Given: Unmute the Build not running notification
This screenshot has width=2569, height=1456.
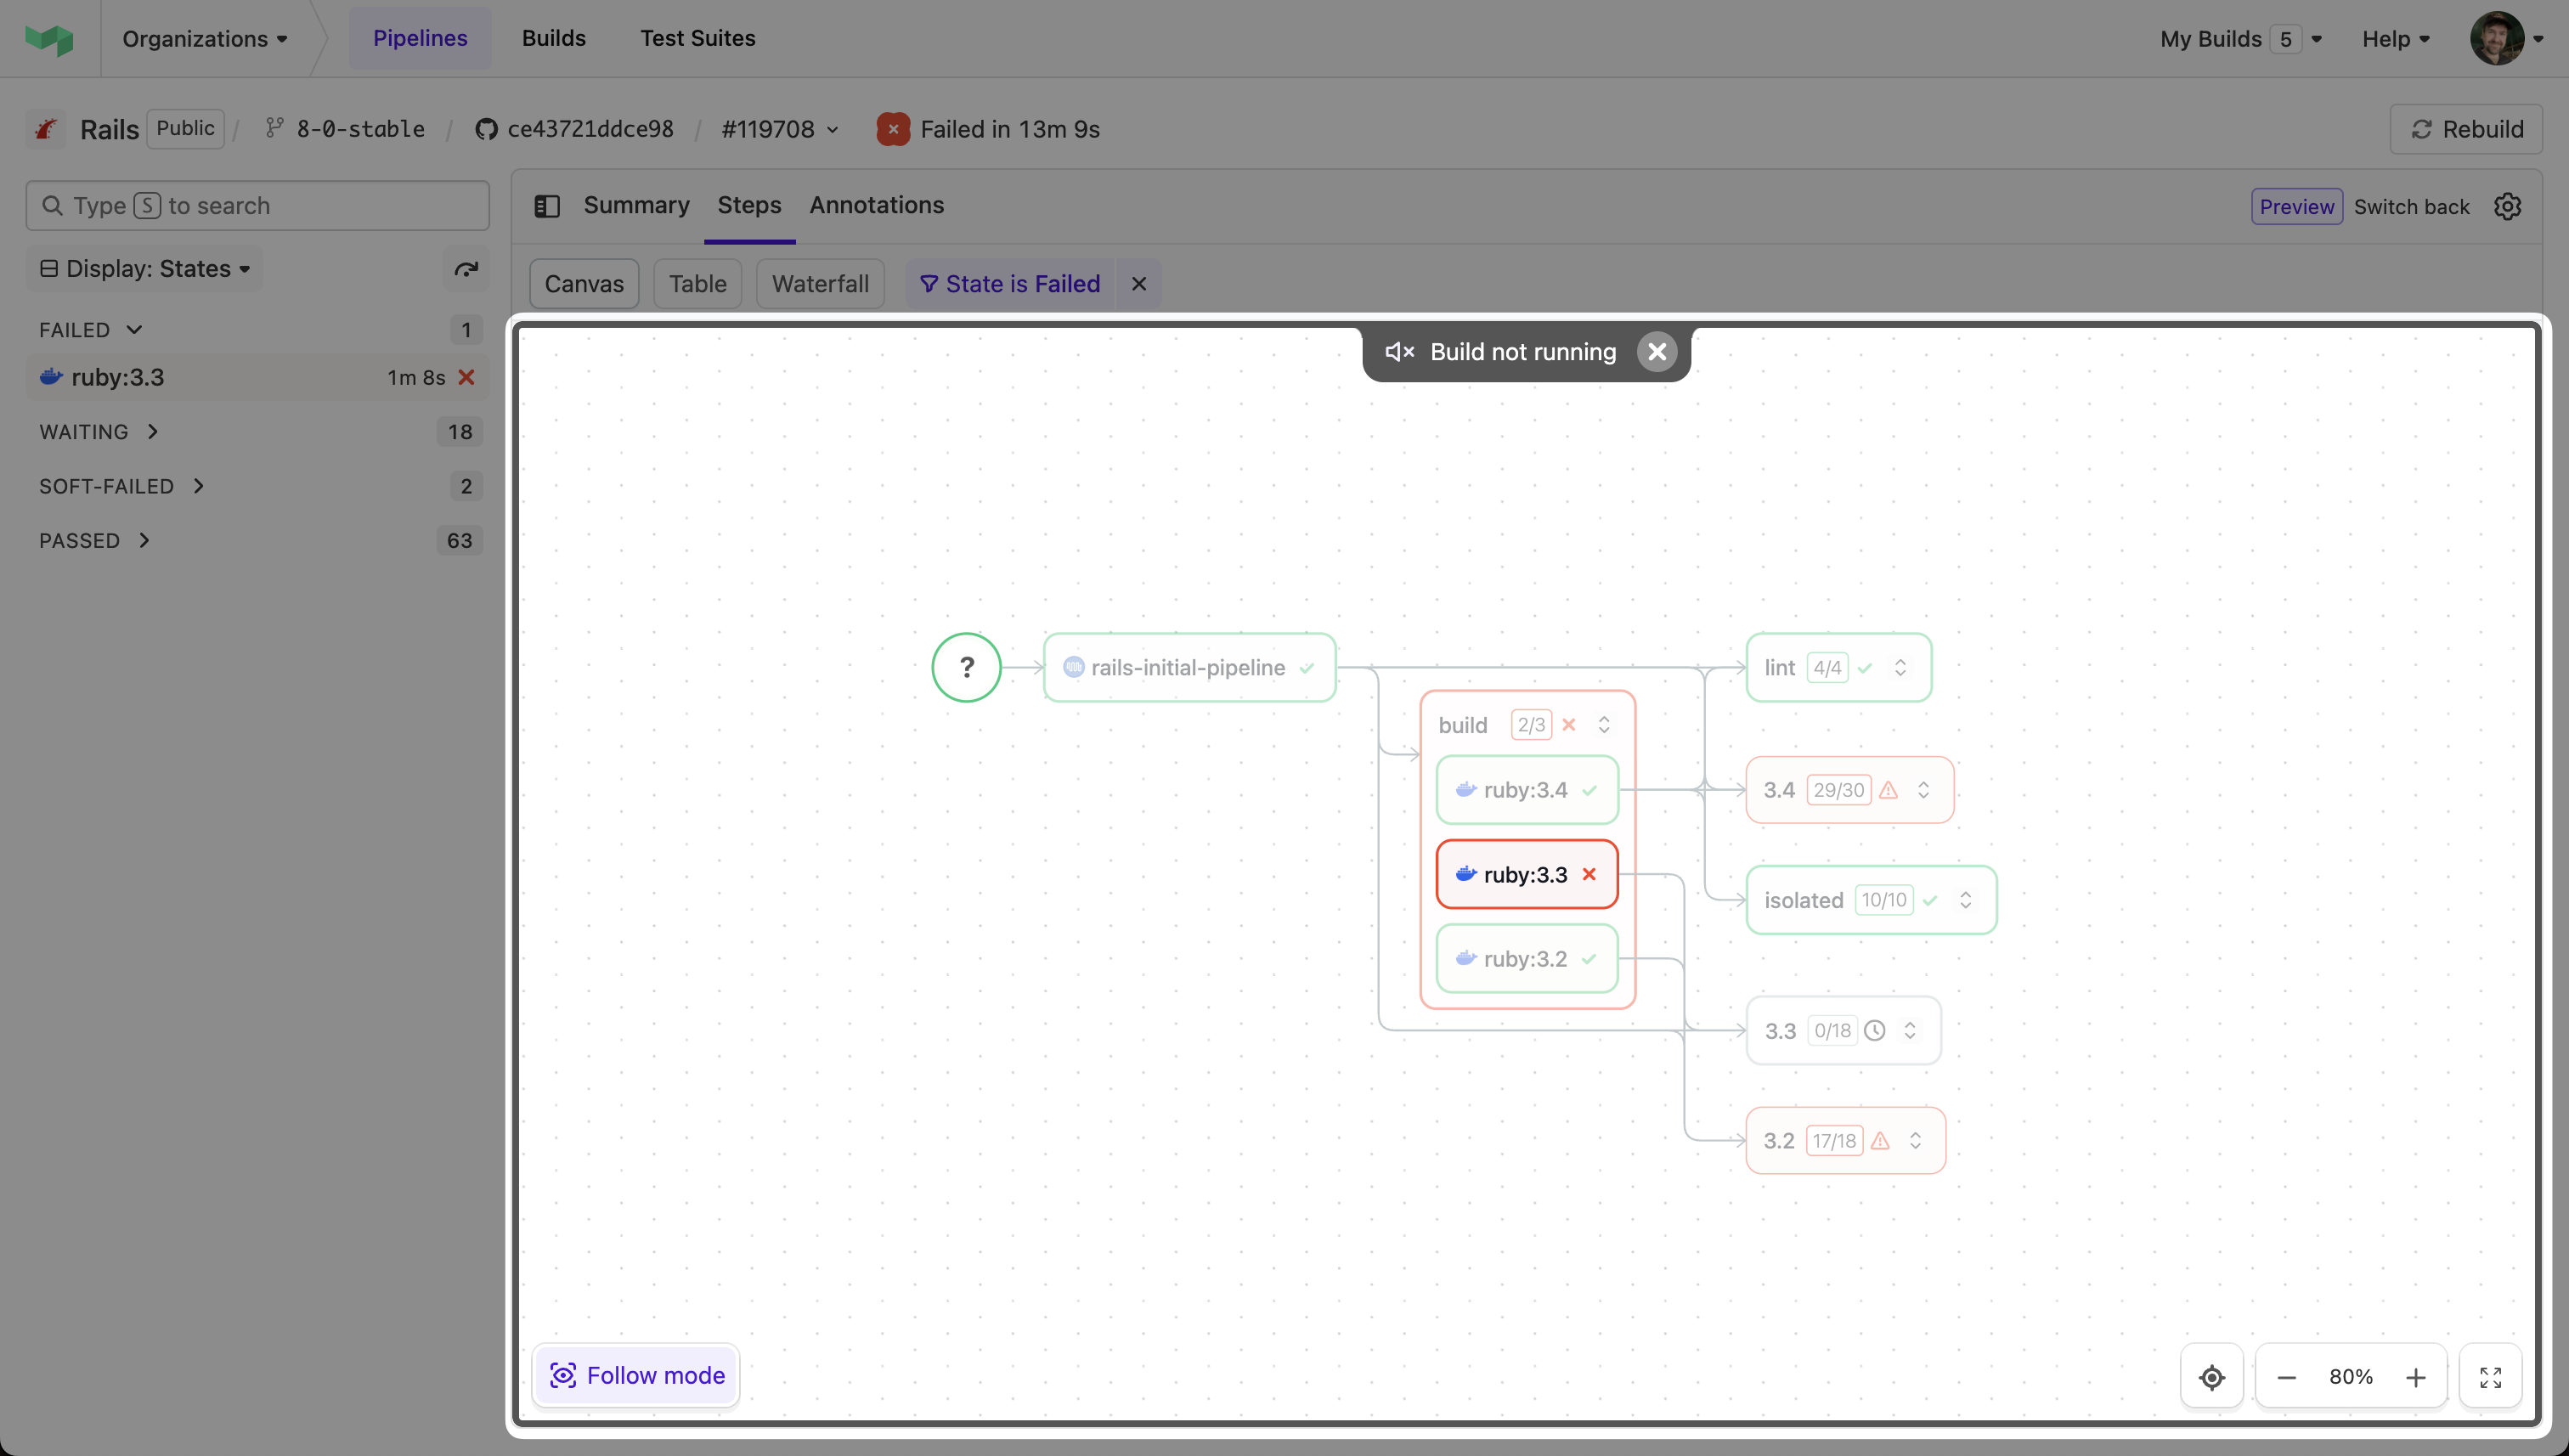Looking at the screenshot, I should coord(1398,352).
